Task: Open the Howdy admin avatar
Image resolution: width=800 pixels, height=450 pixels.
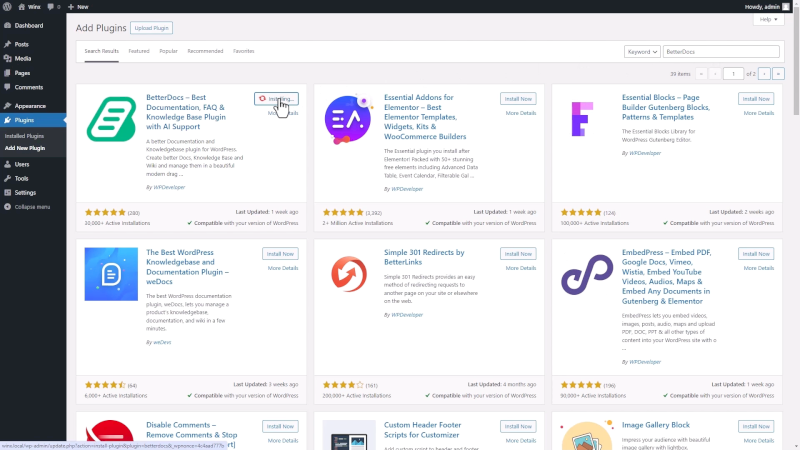Action: coord(786,7)
